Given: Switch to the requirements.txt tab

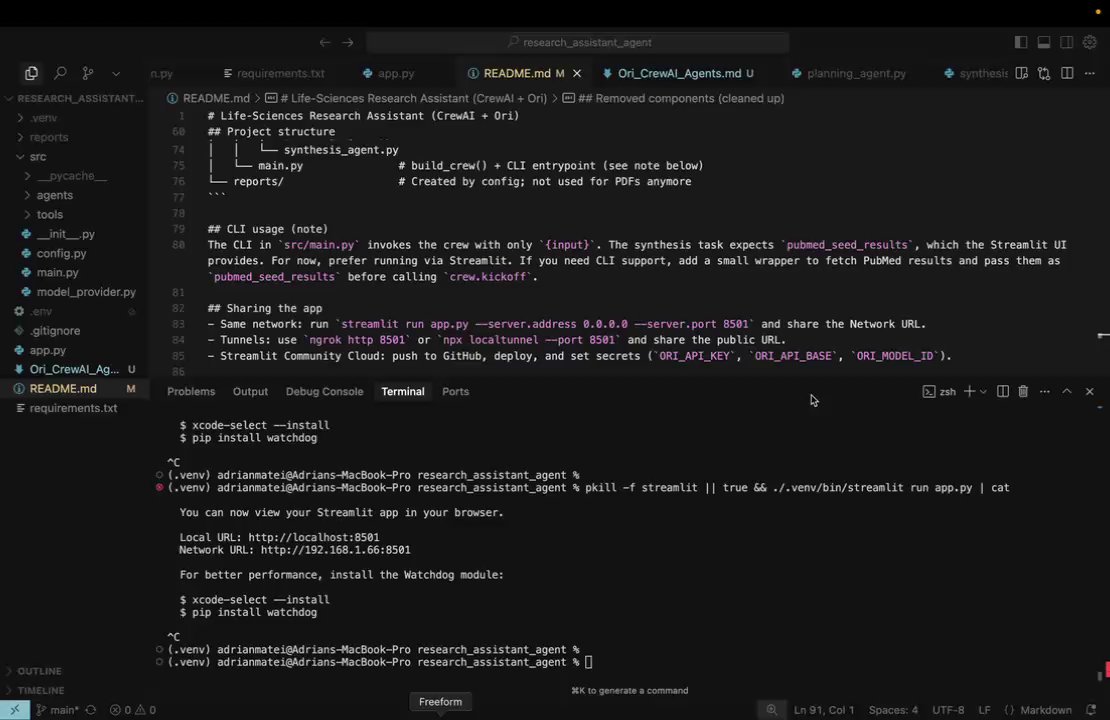Looking at the screenshot, I should pos(274,74).
